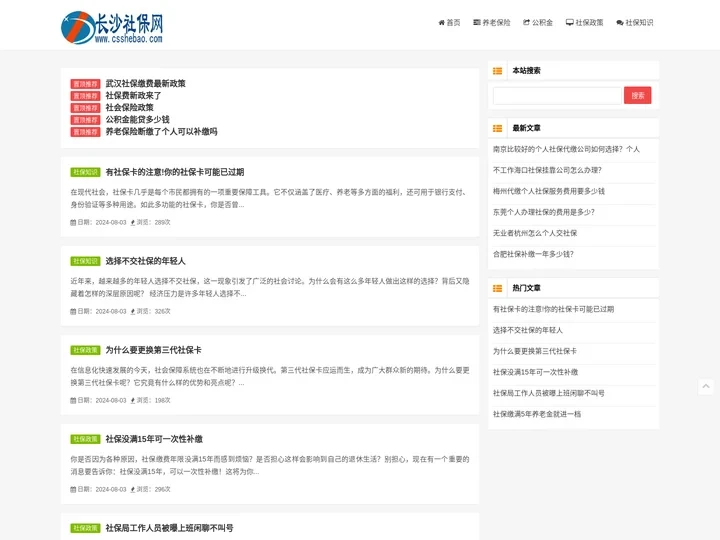The width and height of the screenshot is (720, 540).
Task: Open the 养老保险 menu item
Action: [x=492, y=22]
